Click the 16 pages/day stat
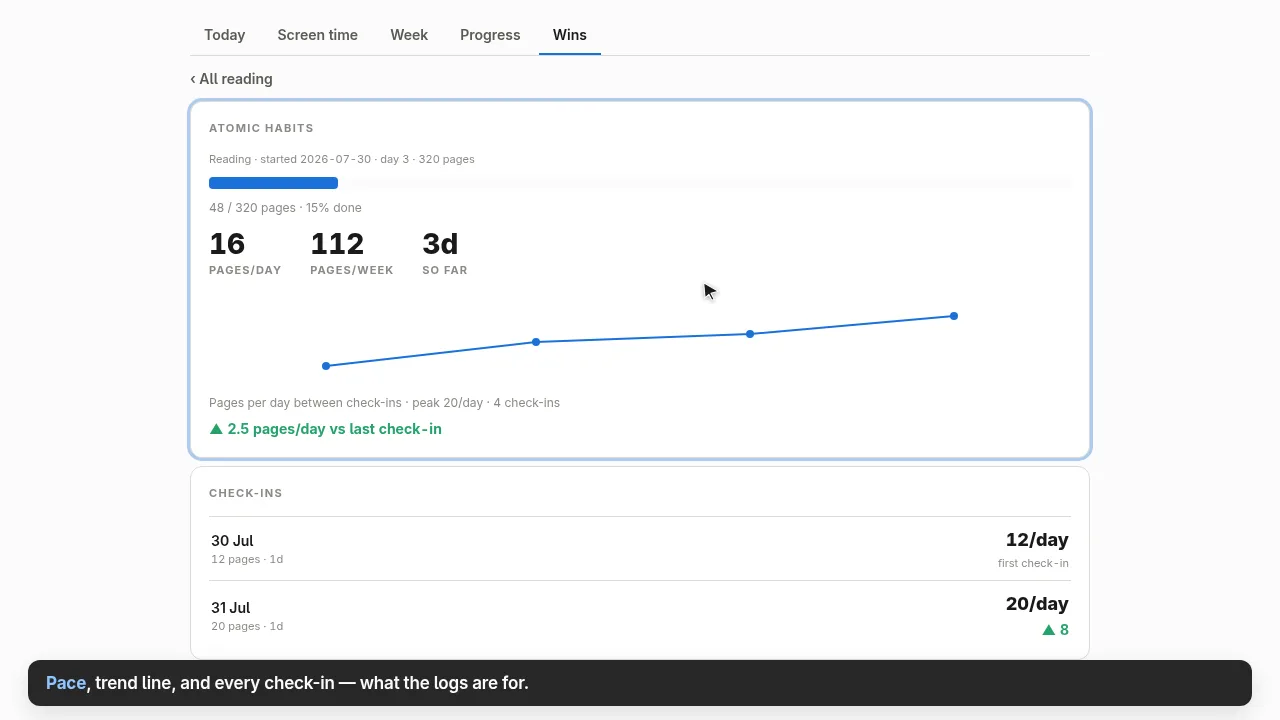Image resolution: width=1280 pixels, height=720 pixels. [245, 252]
